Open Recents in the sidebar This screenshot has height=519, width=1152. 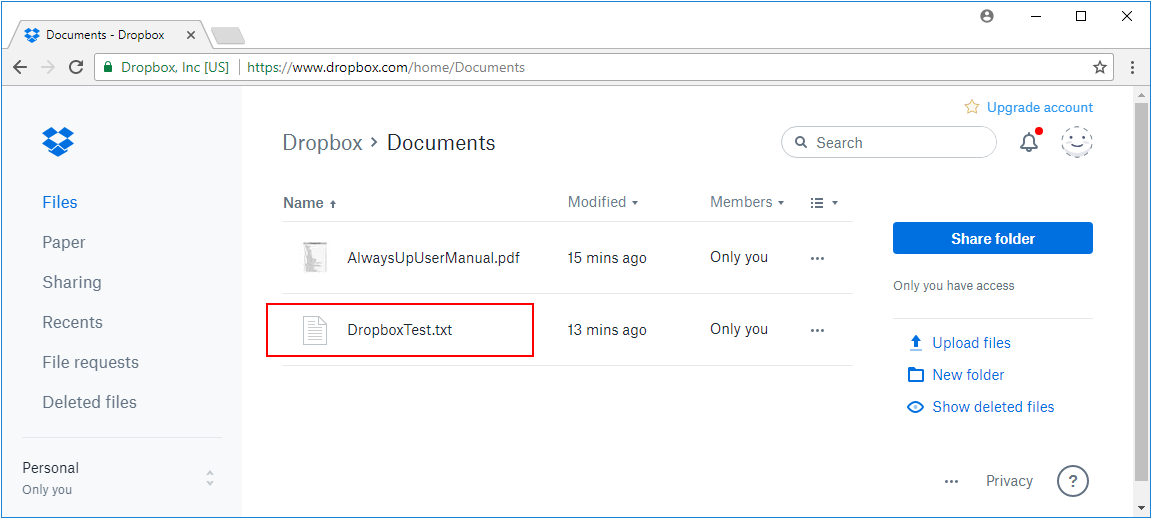coord(73,323)
